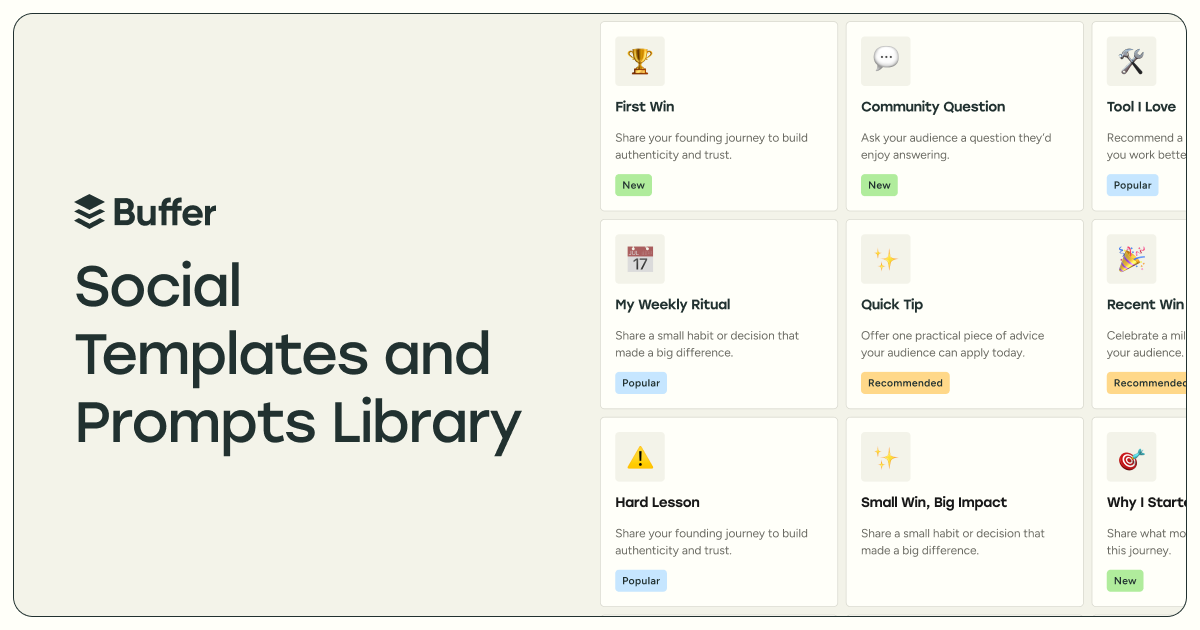The image size is (1200, 630).
Task: Select the "Recent Win" title
Action: pos(1146,305)
